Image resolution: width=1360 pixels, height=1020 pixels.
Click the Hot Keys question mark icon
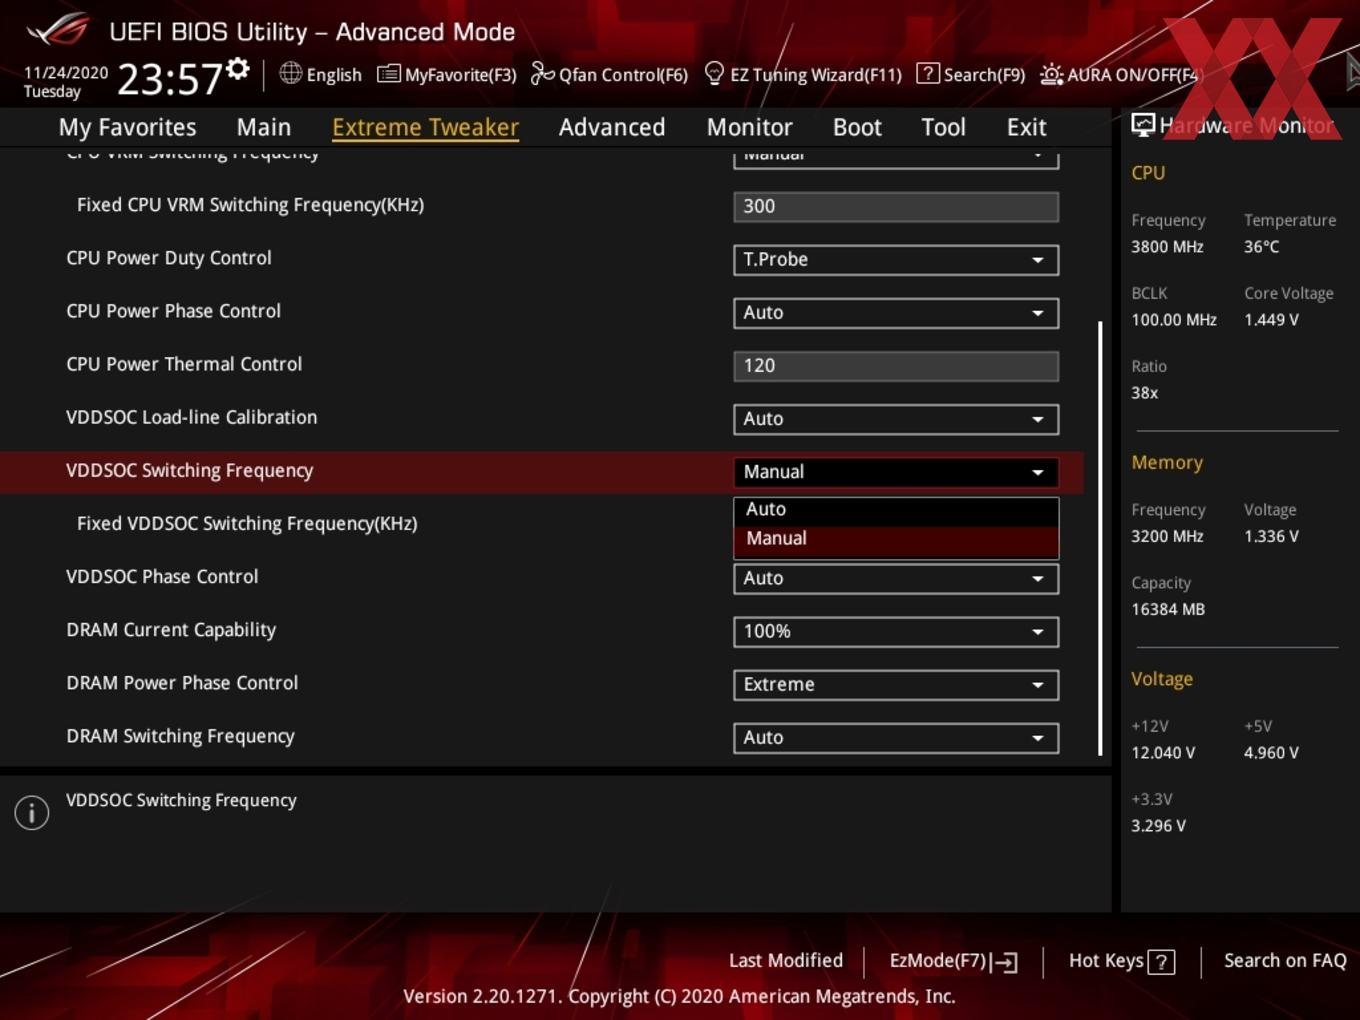point(1161,962)
